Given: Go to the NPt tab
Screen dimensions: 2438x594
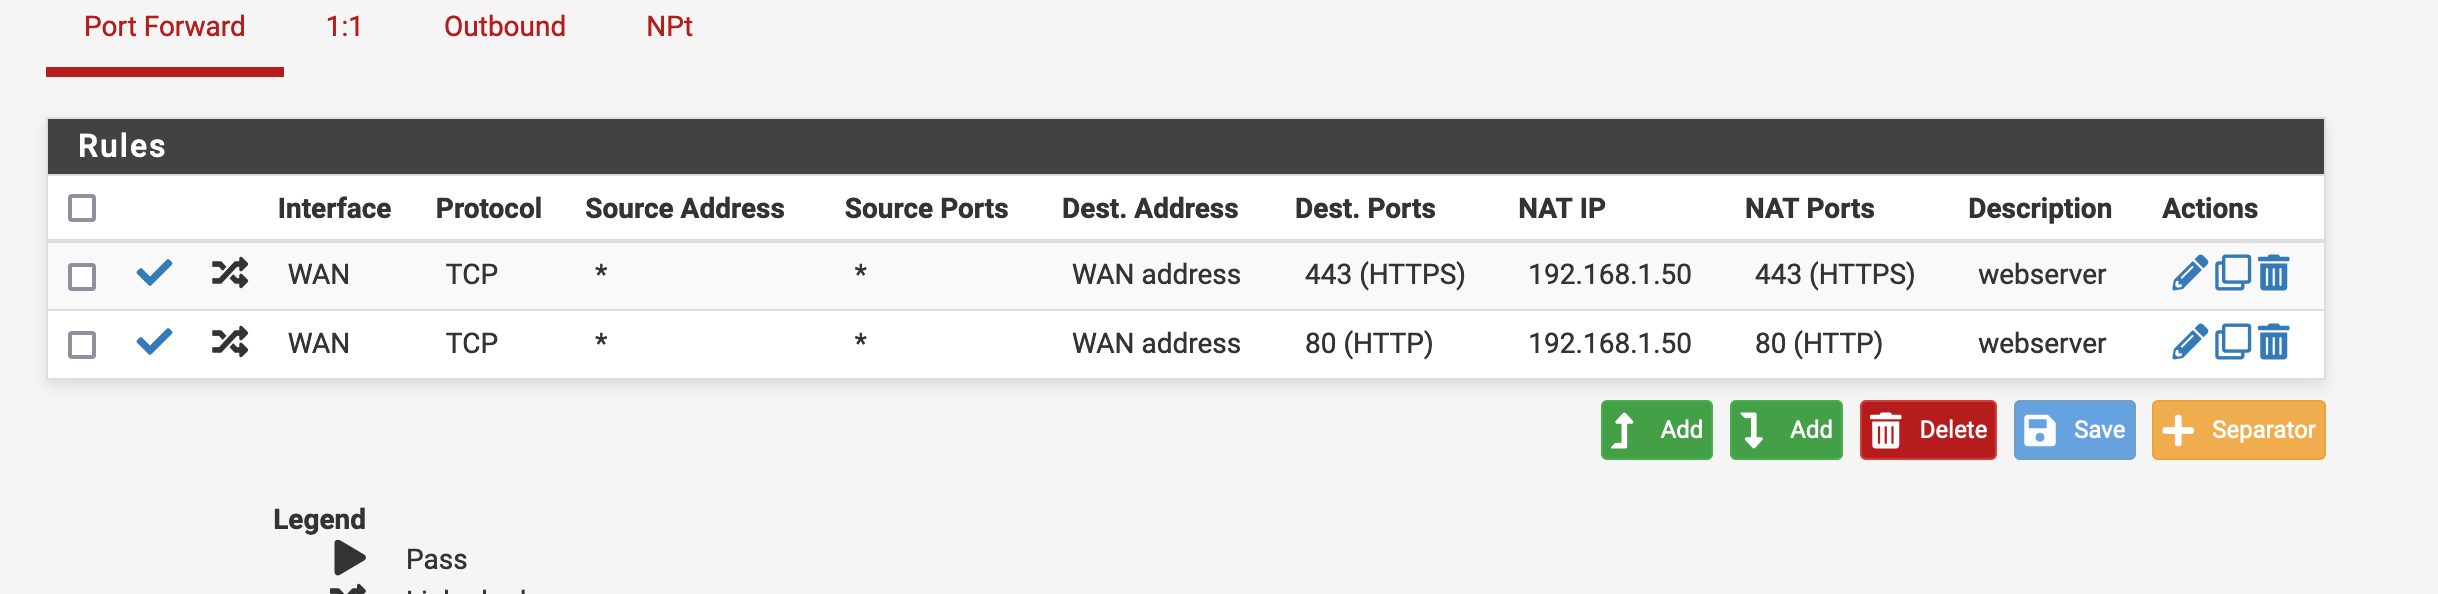Looking at the screenshot, I should coord(669,27).
